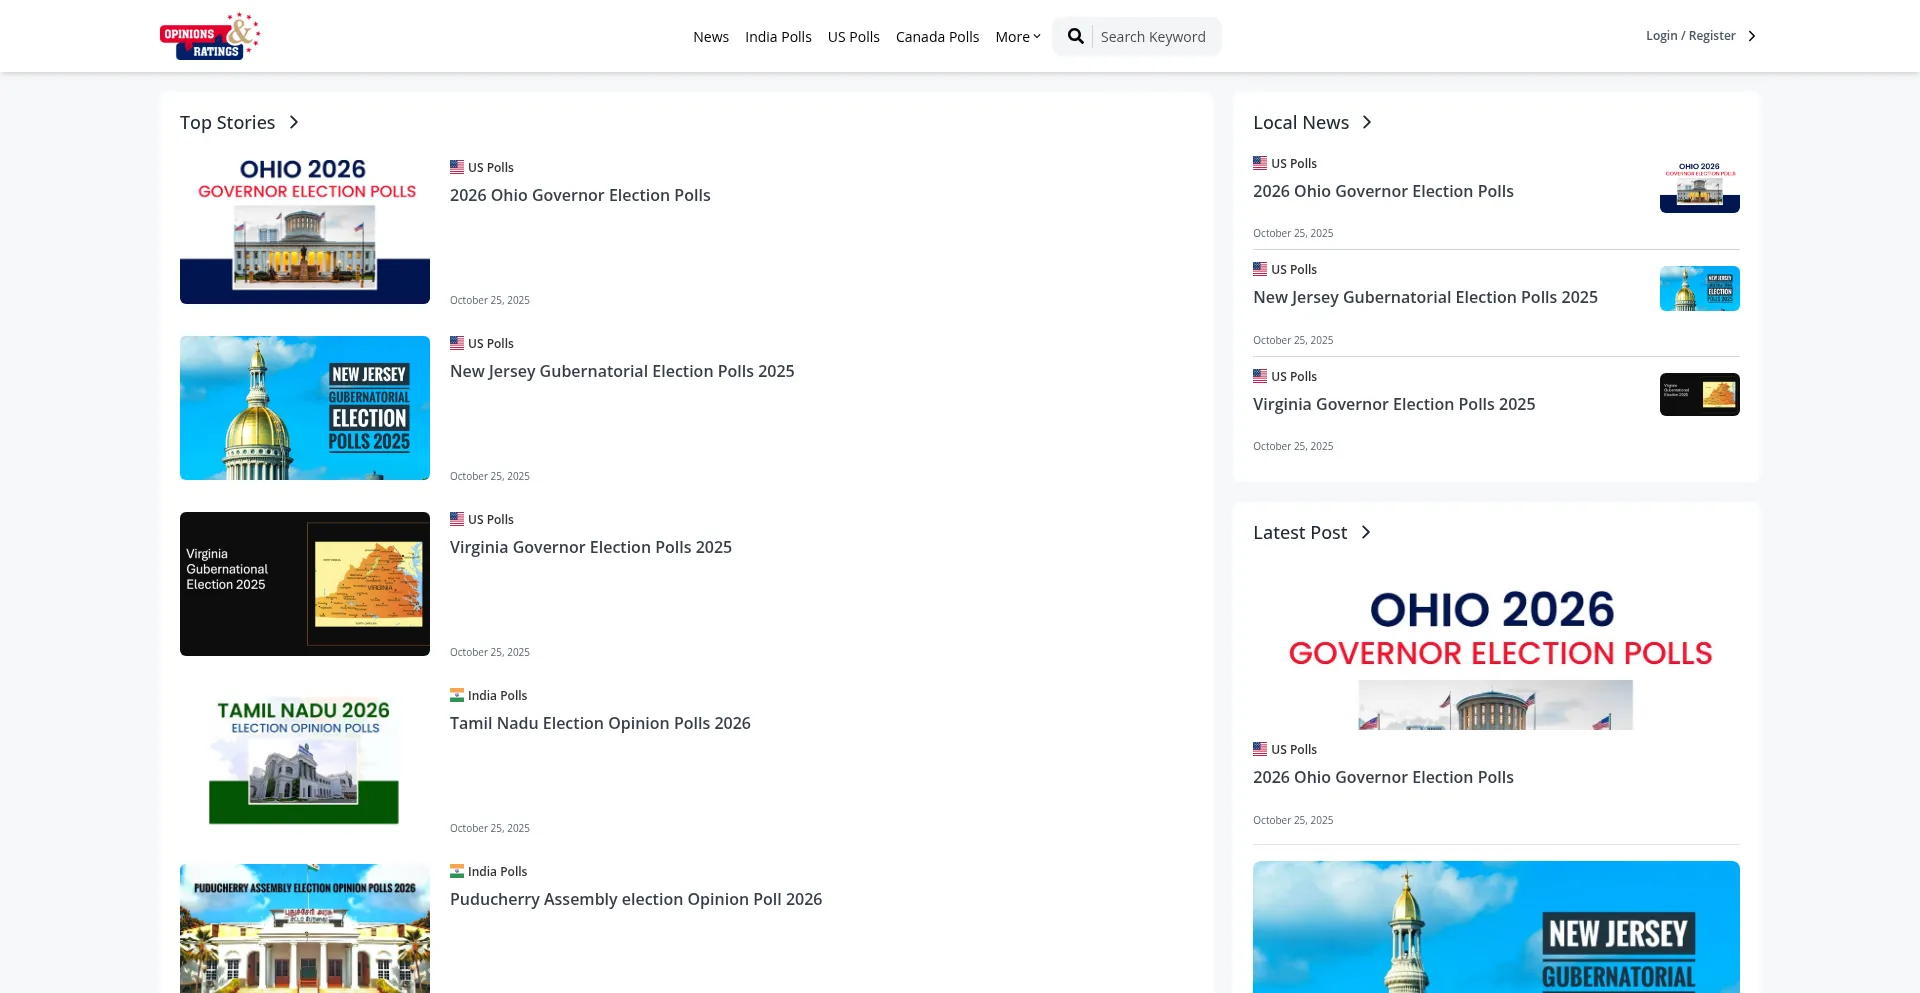Screen dimensions: 1920x993
Task: Open Canada Polls in the navigation bar
Action: point(937,37)
